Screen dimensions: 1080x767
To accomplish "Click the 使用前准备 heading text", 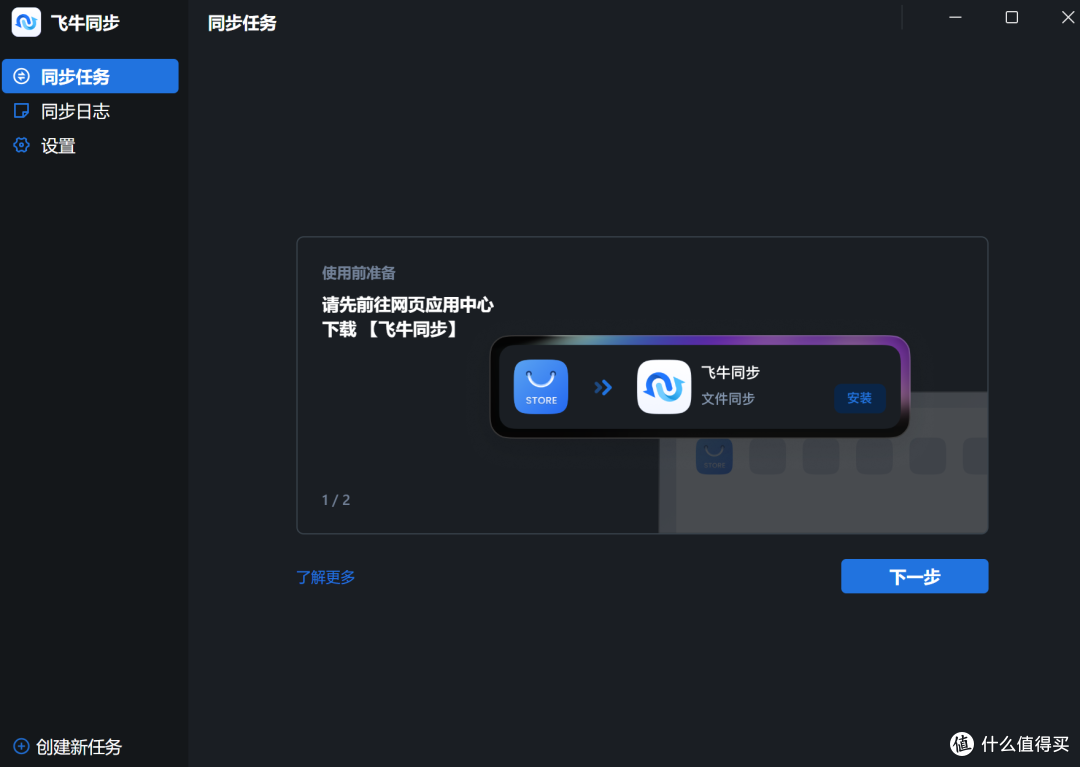I will pos(358,273).
